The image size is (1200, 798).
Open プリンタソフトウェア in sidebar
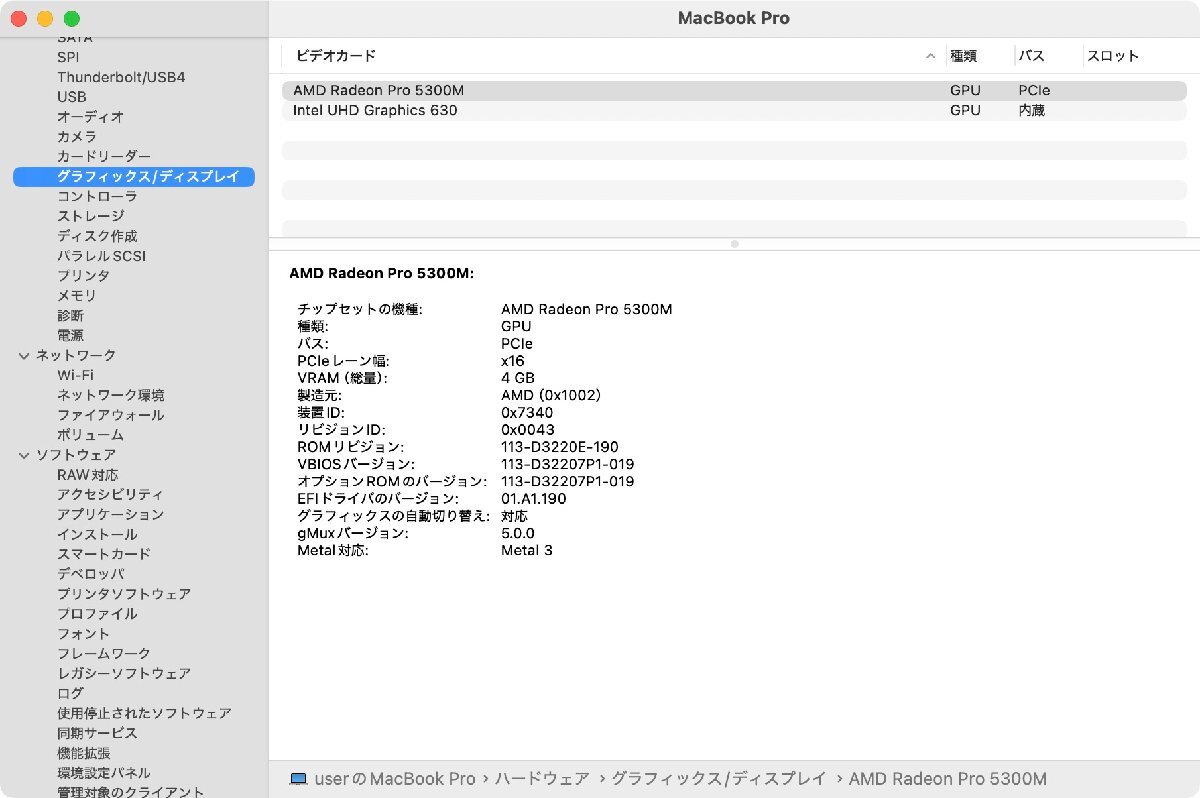coord(124,593)
